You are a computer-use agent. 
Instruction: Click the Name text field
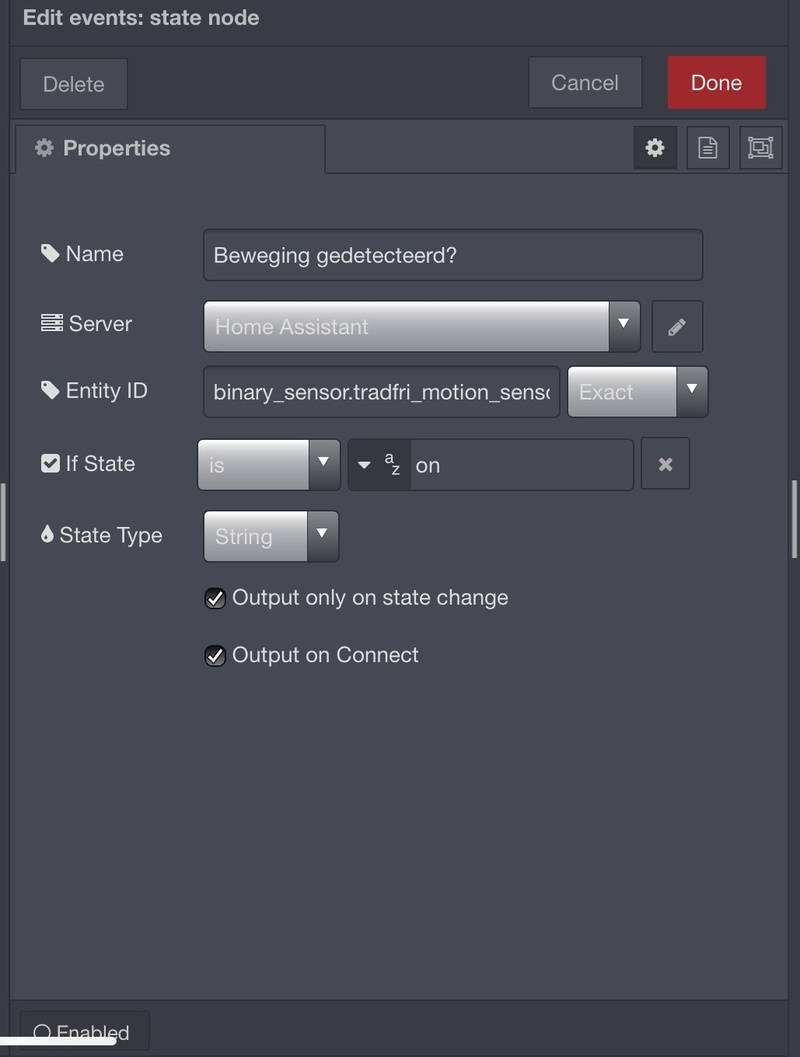(452, 255)
